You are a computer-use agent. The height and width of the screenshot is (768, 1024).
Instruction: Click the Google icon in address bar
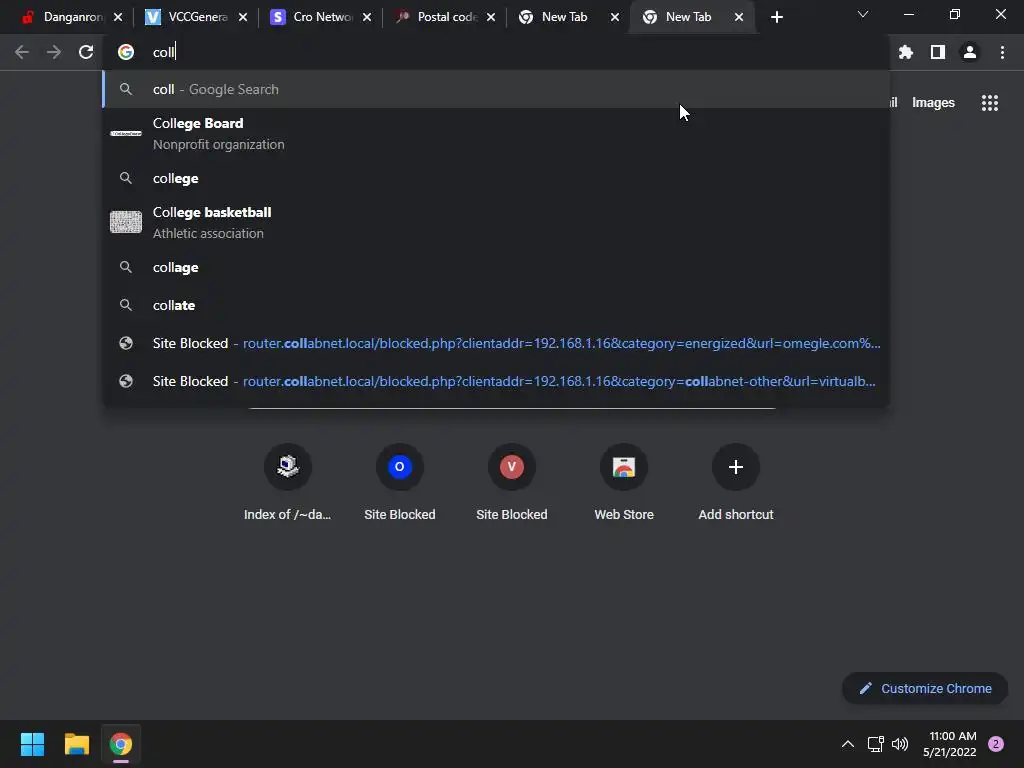126,52
